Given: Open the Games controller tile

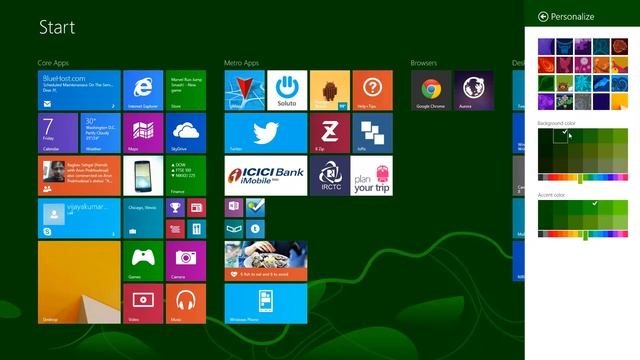Looking at the screenshot, I should [143, 261].
